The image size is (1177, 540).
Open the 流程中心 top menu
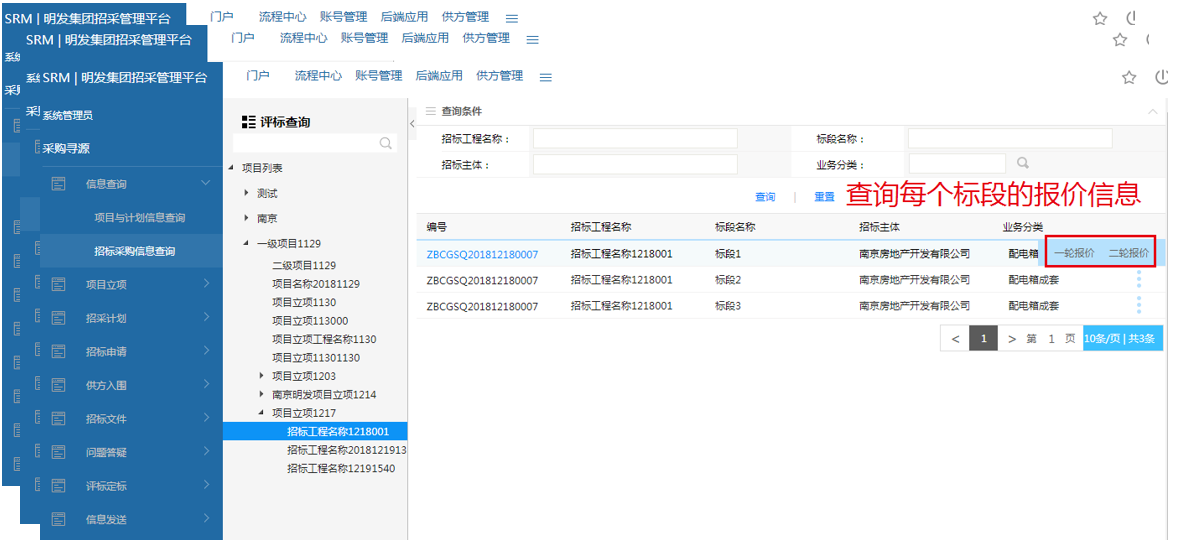(x=318, y=76)
